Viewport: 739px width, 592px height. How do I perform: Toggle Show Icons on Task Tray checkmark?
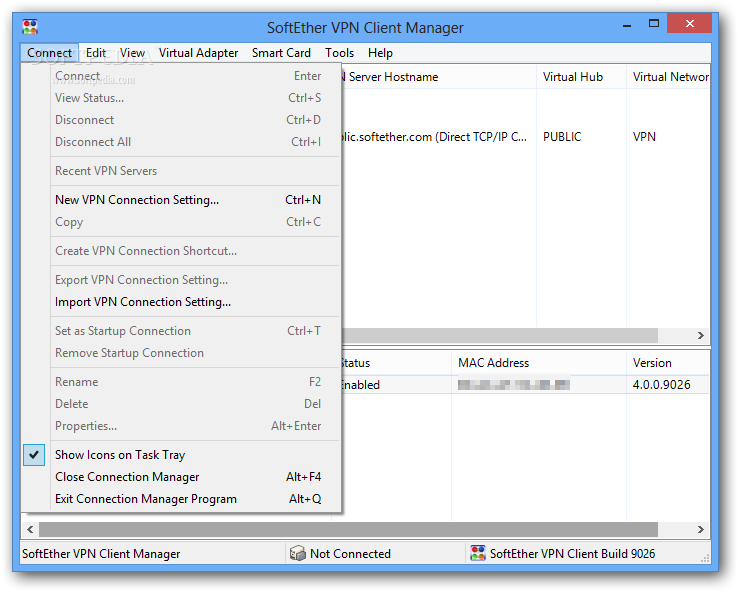(x=34, y=455)
